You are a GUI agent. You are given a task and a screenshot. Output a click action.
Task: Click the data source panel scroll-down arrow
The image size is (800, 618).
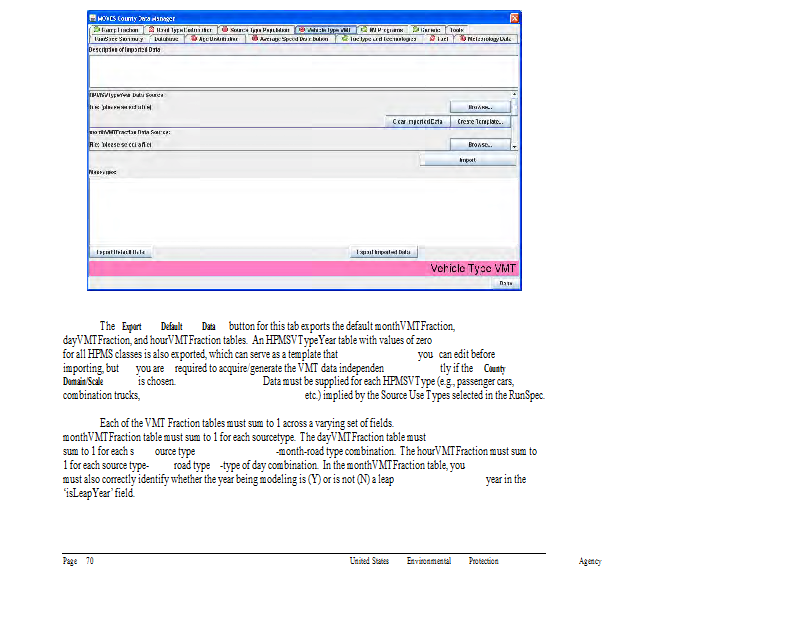click(x=515, y=147)
